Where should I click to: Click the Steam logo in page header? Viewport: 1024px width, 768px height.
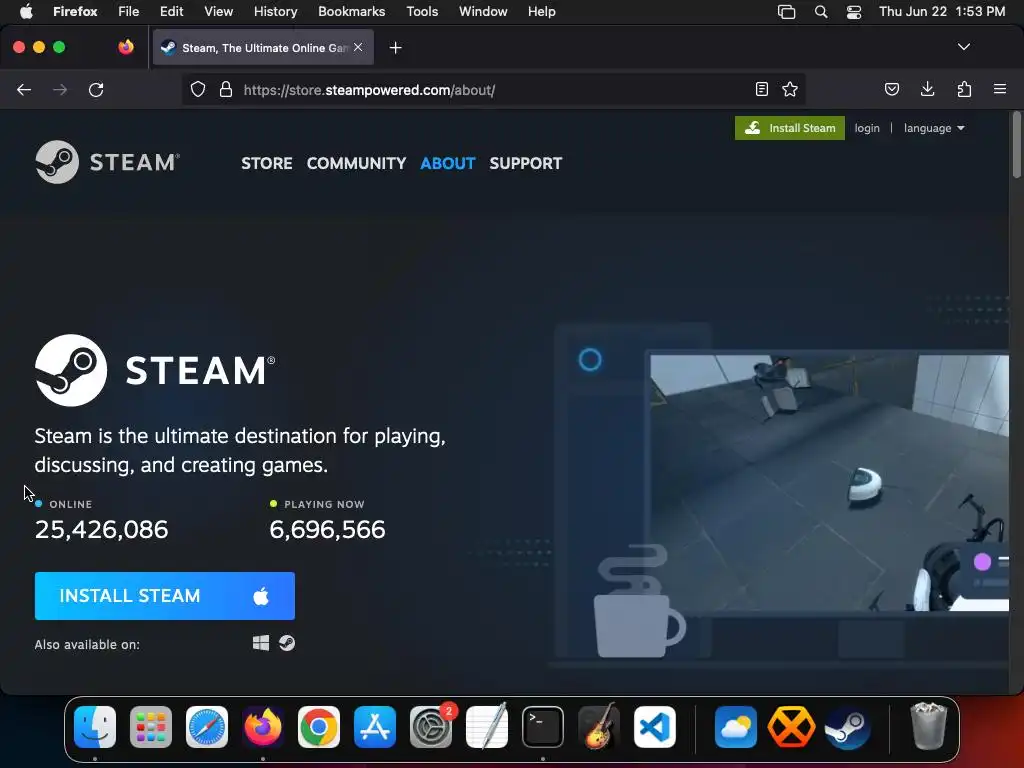pyautogui.click(x=108, y=162)
